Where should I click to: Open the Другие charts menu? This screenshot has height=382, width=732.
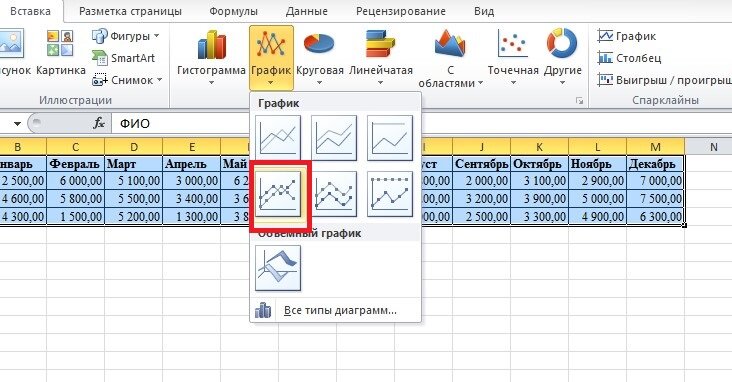(x=563, y=57)
